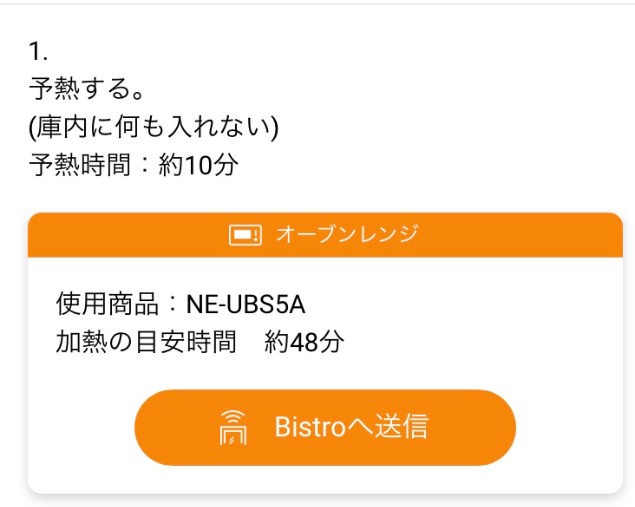635x507 pixels.
Task: Click the 約10分 preheat time value
Action: [198, 165]
